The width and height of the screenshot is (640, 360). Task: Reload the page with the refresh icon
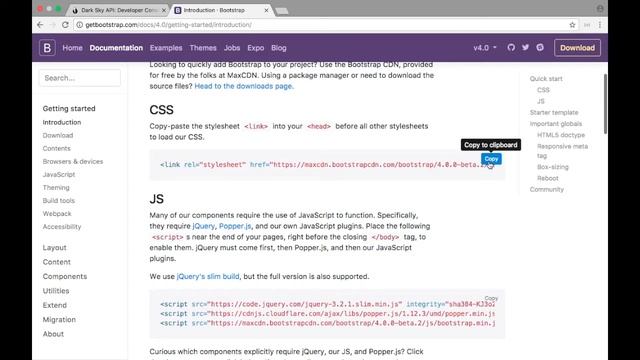click(x=65, y=24)
